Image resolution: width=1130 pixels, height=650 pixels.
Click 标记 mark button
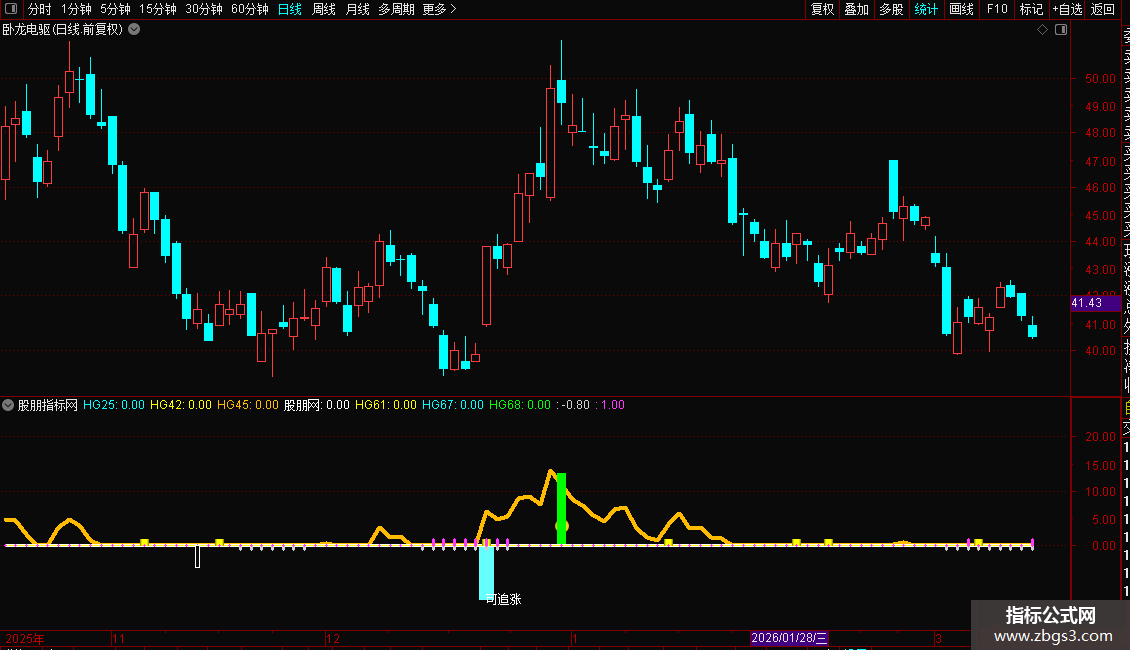tap(1031, 9)
